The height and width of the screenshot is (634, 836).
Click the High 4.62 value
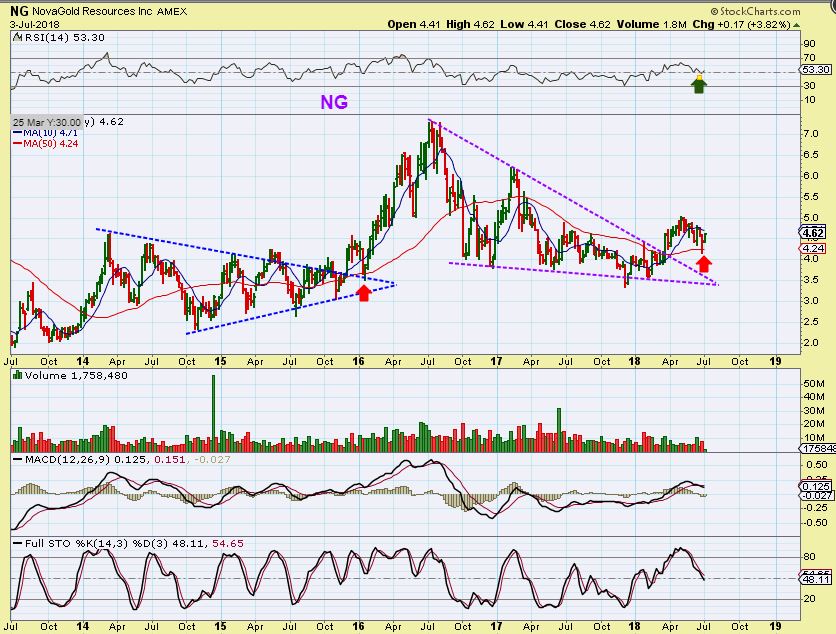pyautogui.click(x=470, y=24)
